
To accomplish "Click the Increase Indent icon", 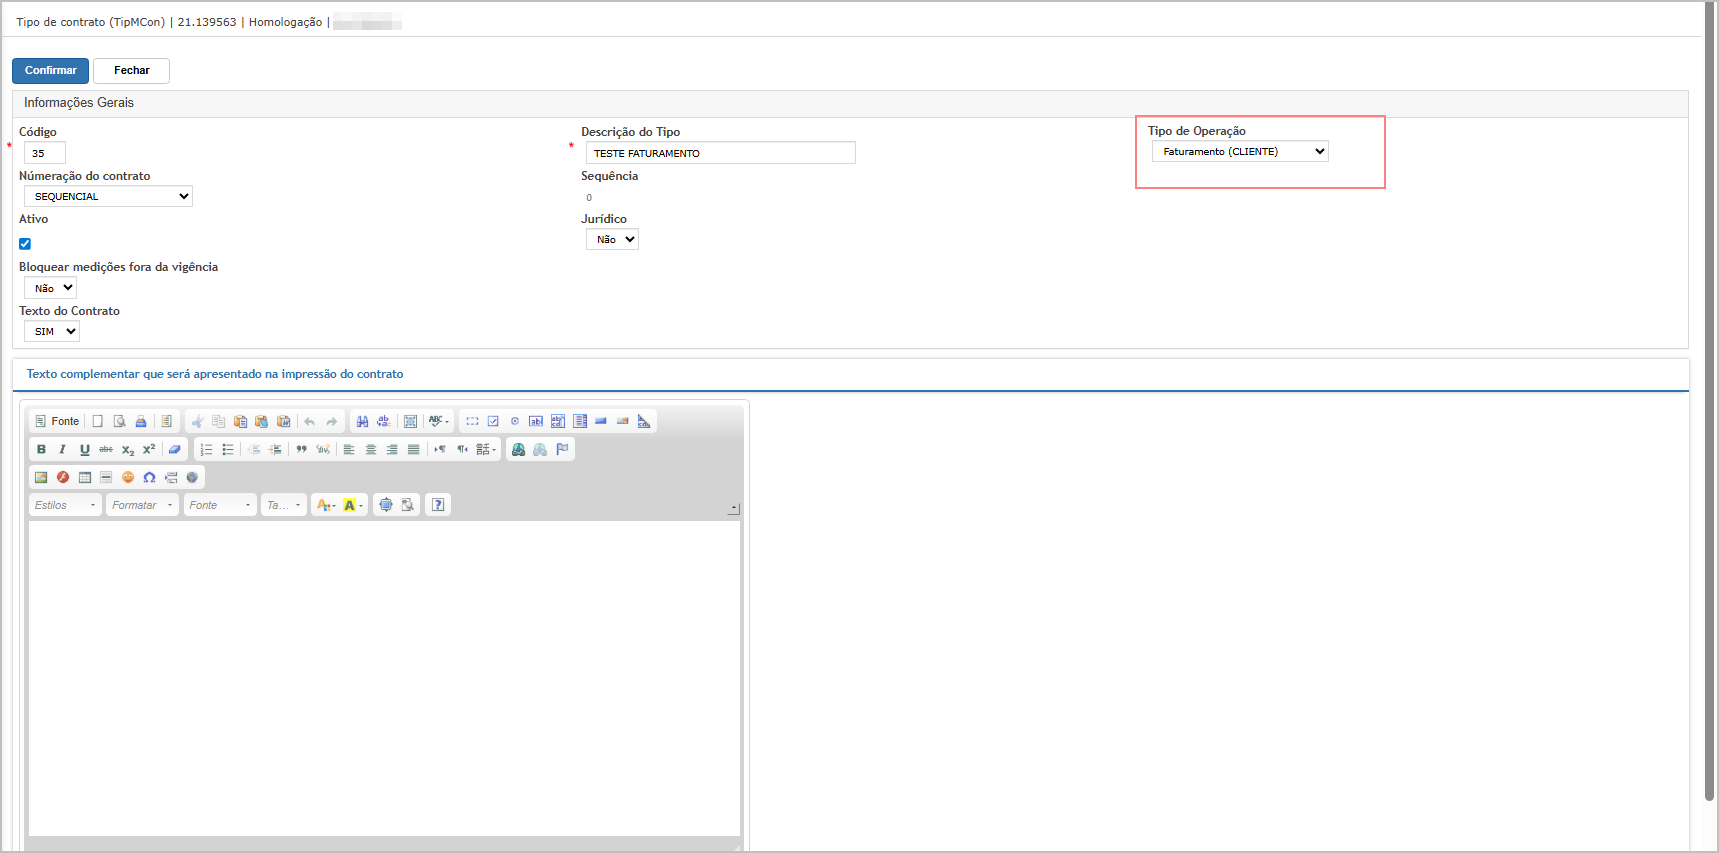I will pos(276,449).
